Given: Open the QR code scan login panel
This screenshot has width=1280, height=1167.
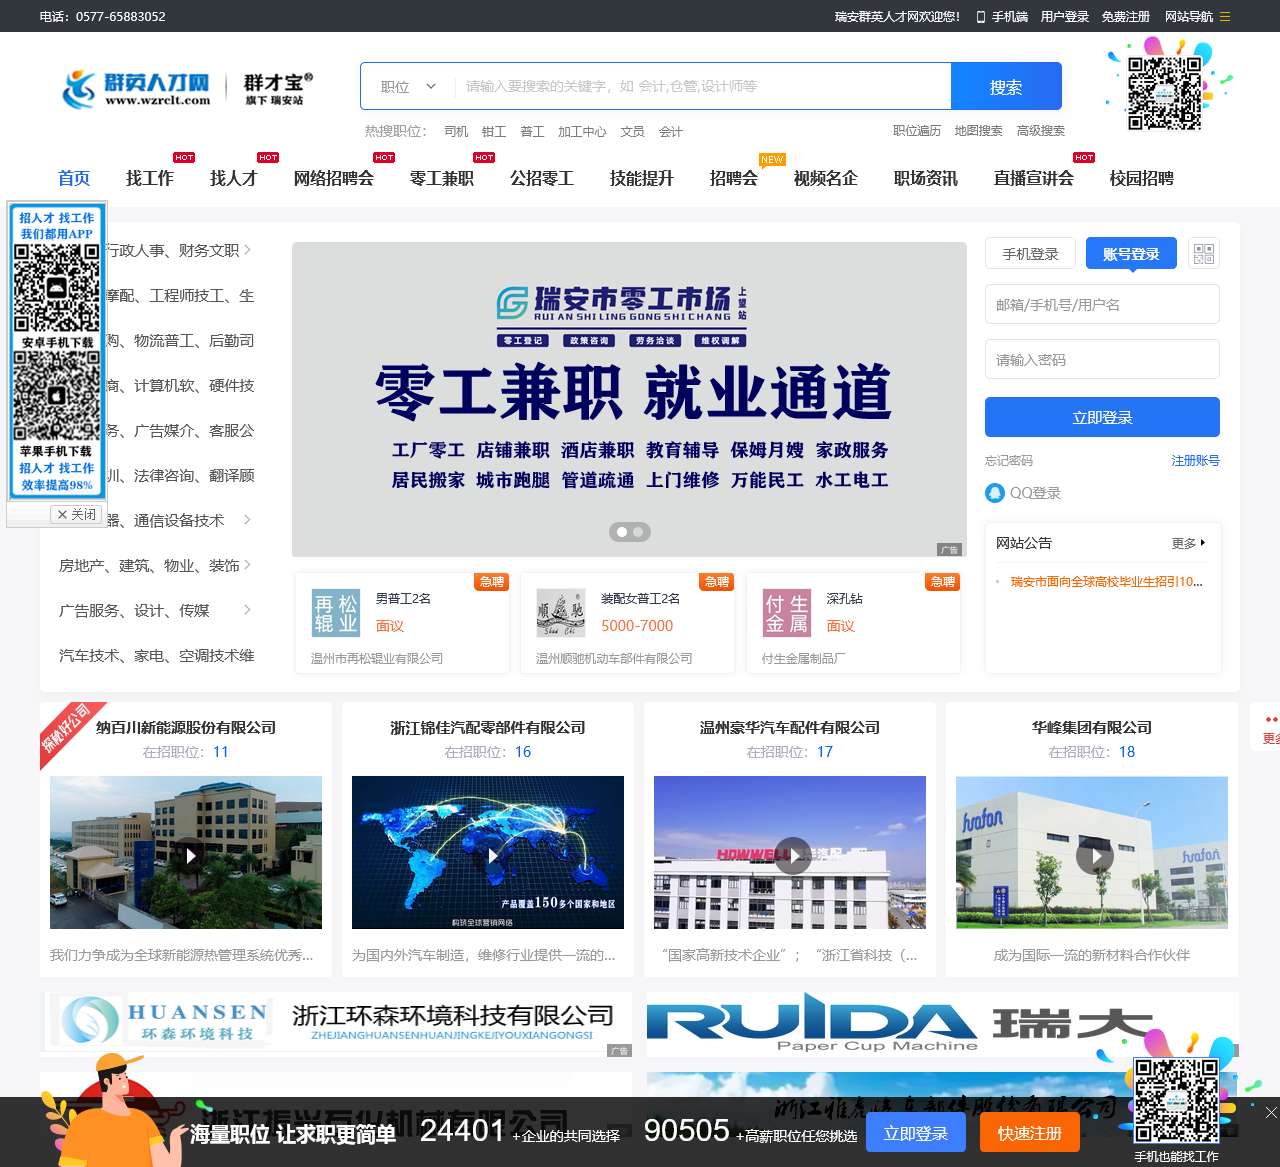Looking at the screenshot, I should [1203, 253].
